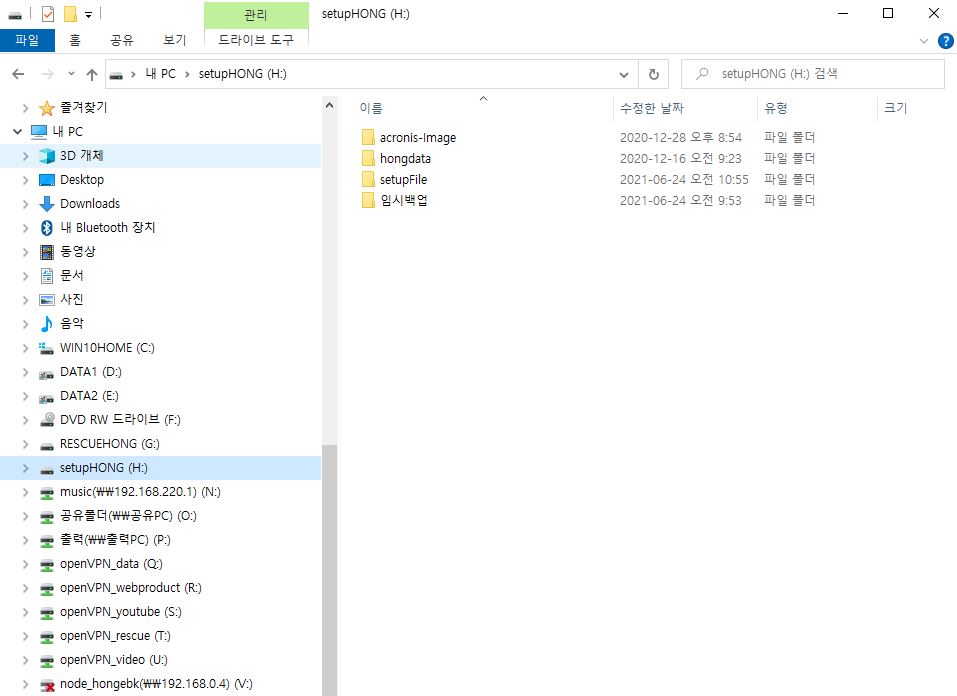Click the 동영상 film icon
Screen dimensions: 957x696
[x=47, y=252]
